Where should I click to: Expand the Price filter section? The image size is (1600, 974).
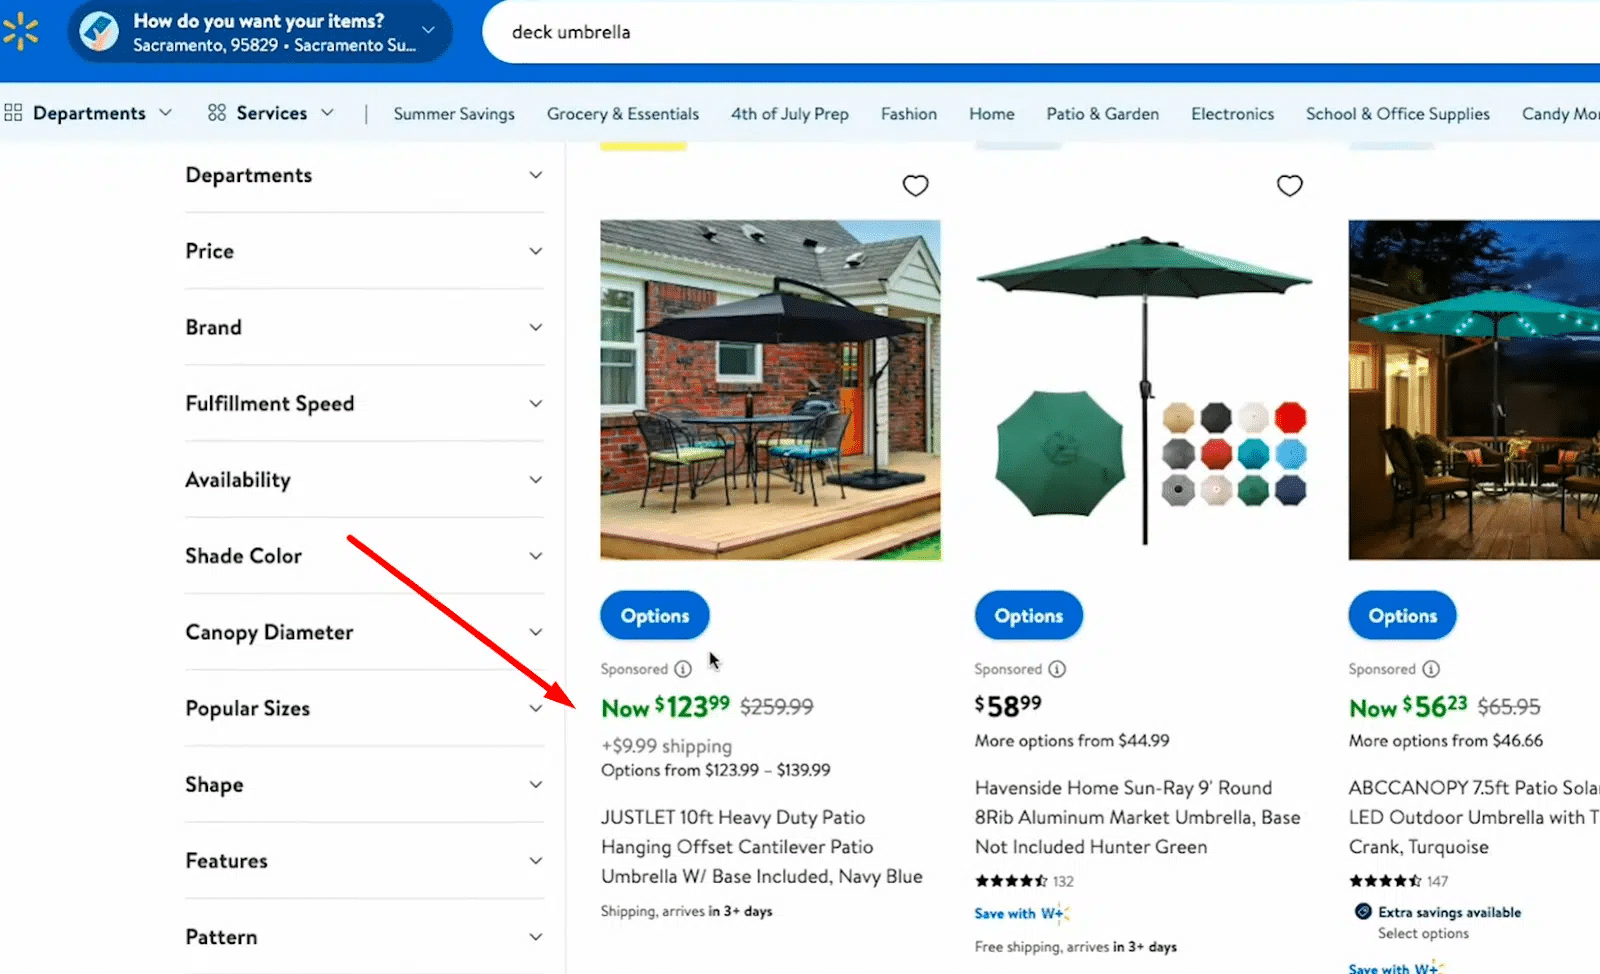(364, 251)
